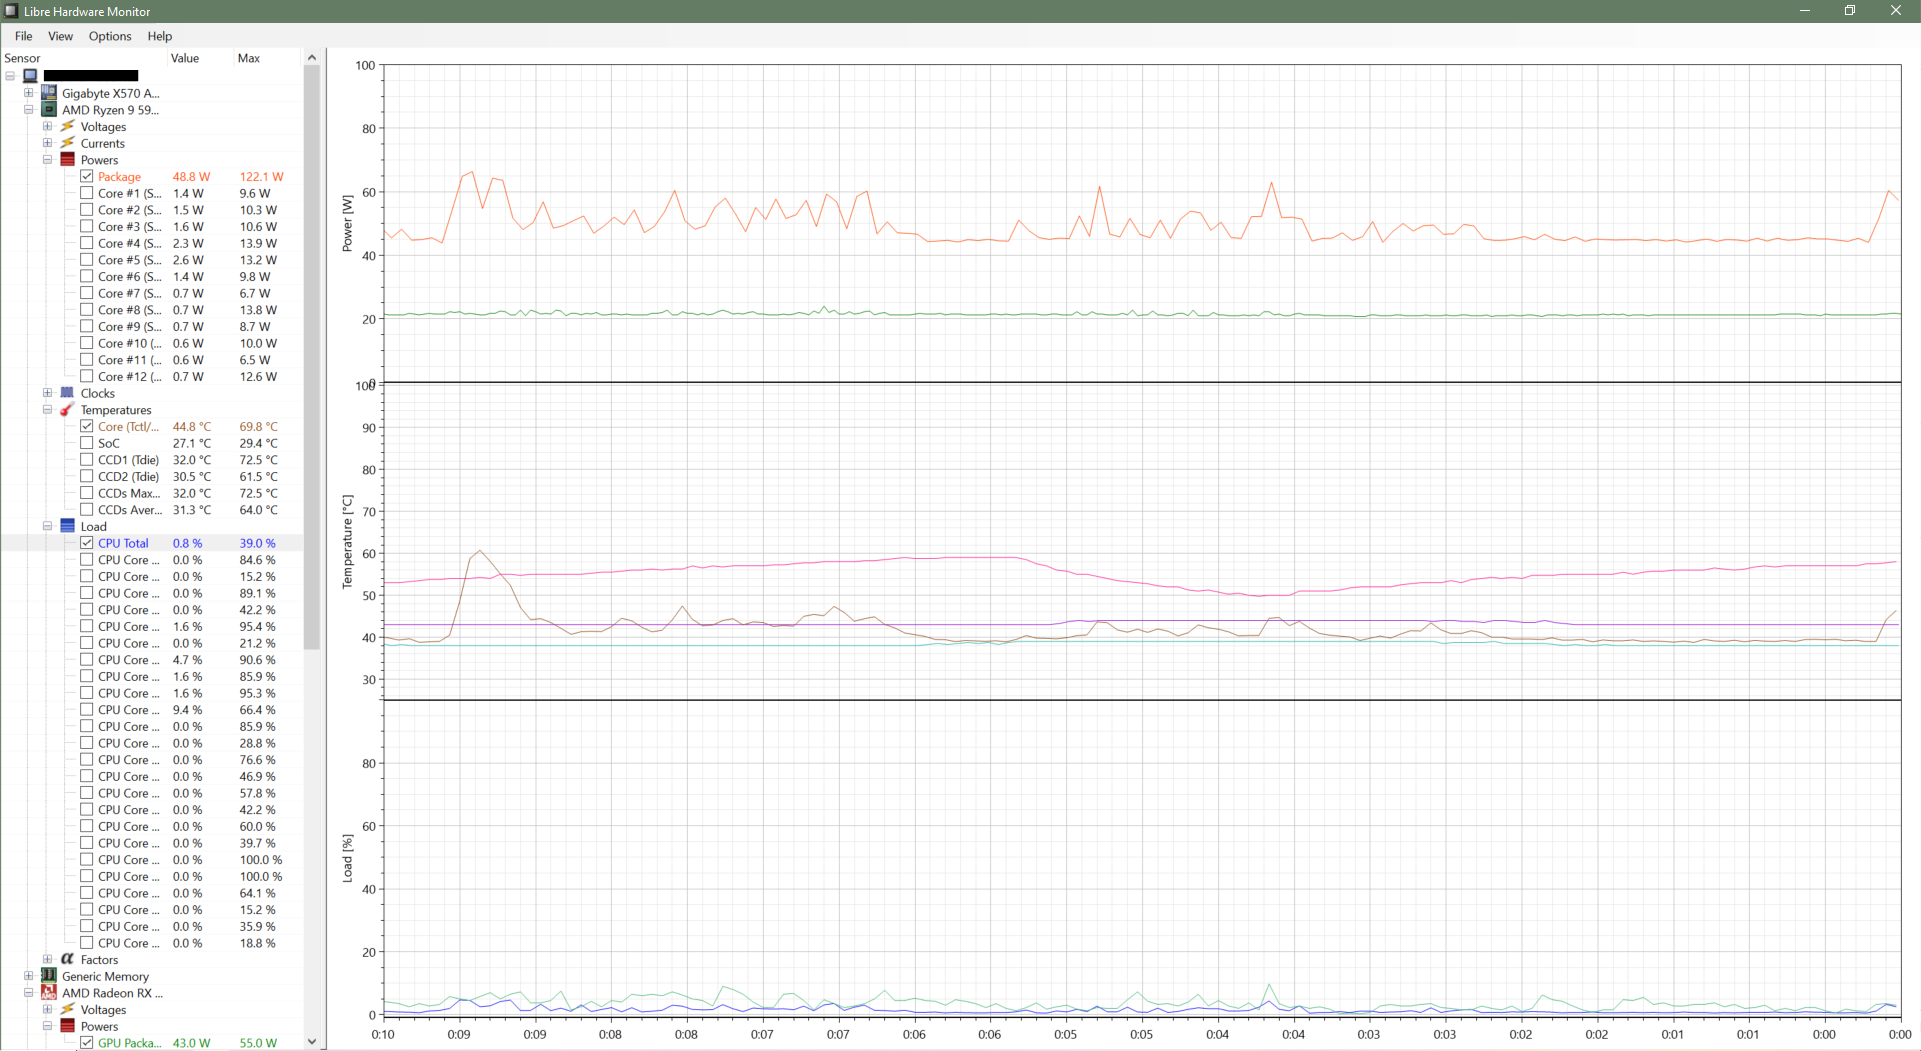Expand the Clocks group
The height and width of the screenshot is (1051, 1921).
(x=47, y=393)
